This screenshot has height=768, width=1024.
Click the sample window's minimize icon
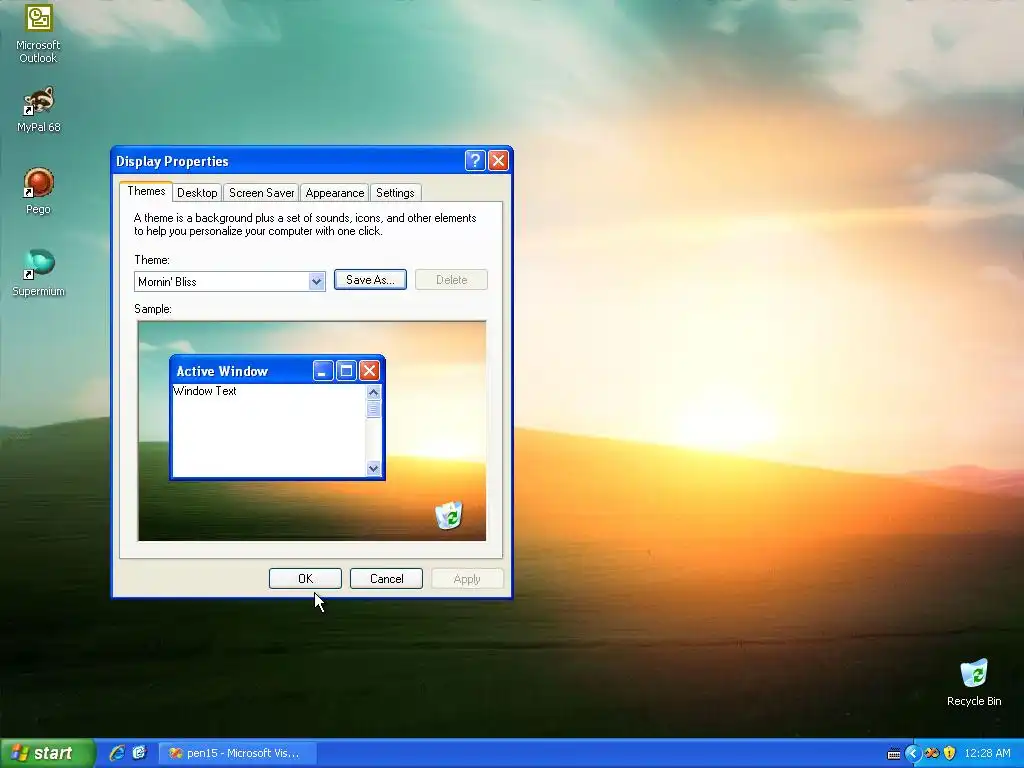(x=323, y=371)
